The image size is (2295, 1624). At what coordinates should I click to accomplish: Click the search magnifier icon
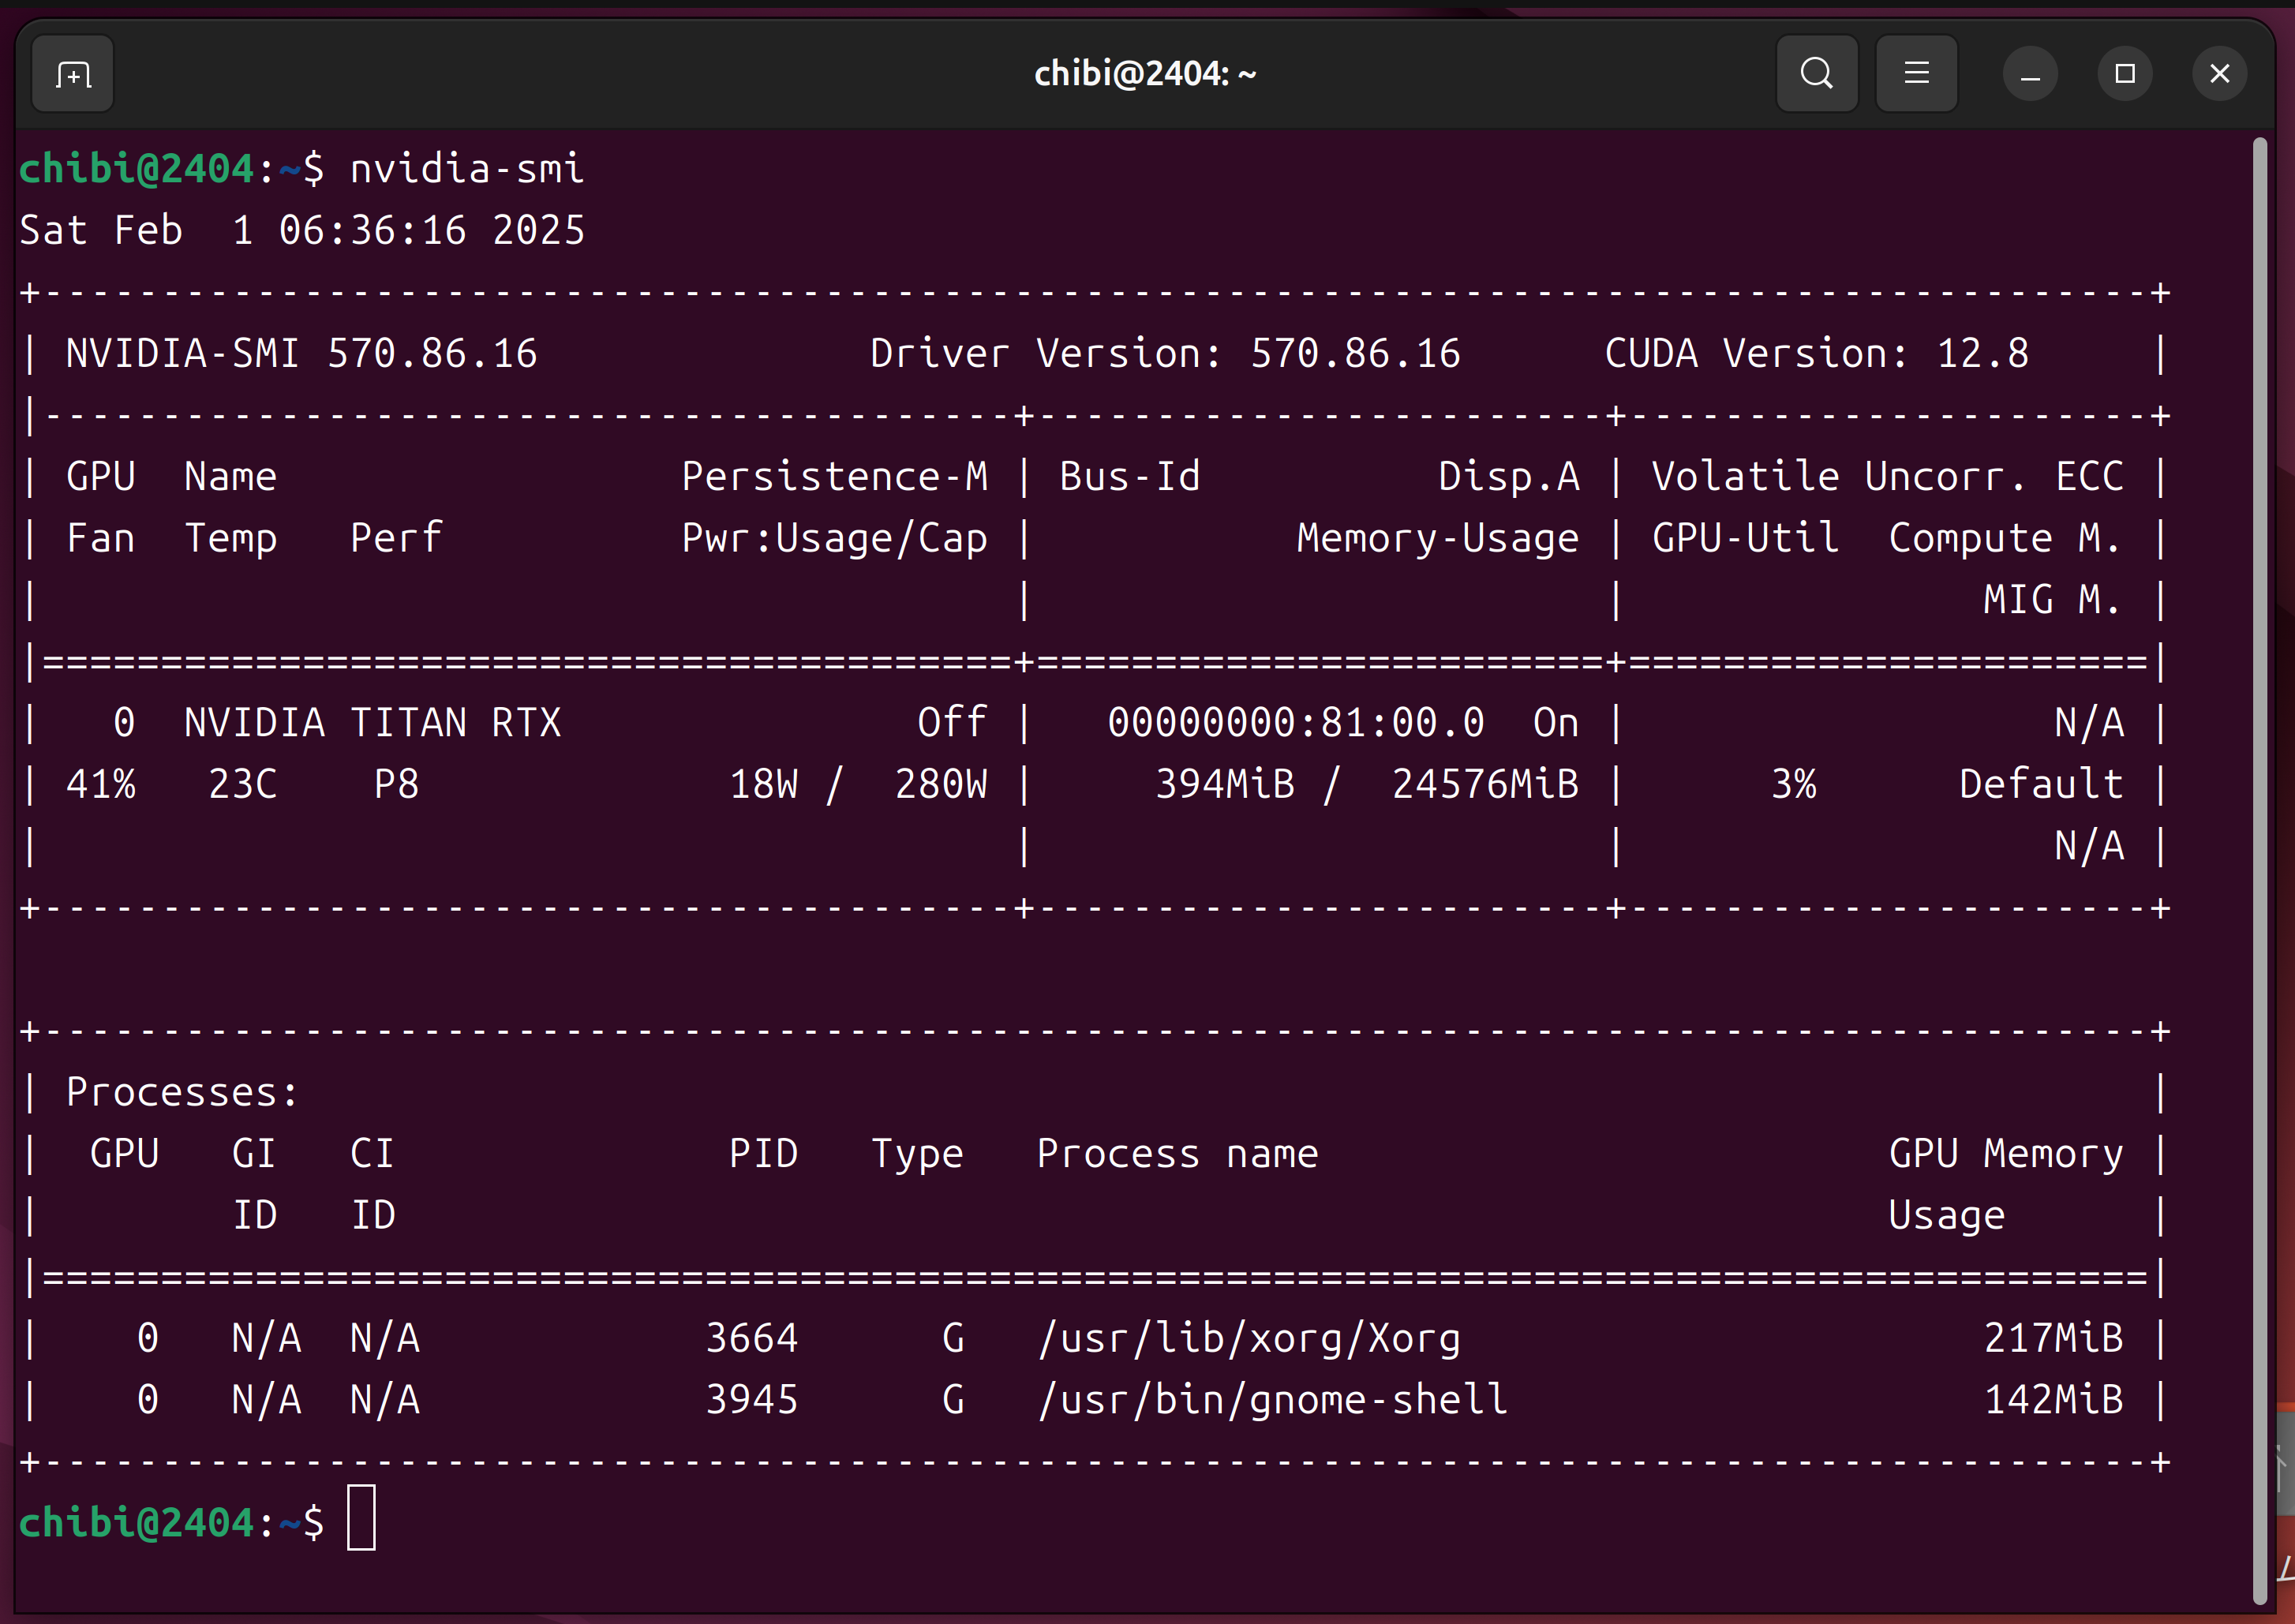pos(1816,74)
